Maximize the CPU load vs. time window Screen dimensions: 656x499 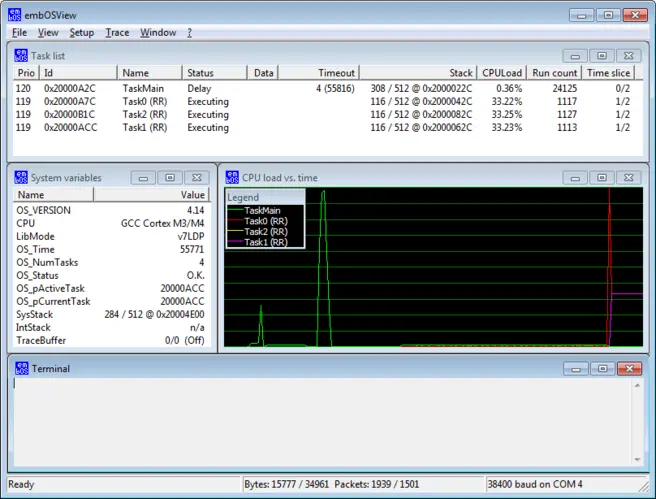(x=601, y=177)
